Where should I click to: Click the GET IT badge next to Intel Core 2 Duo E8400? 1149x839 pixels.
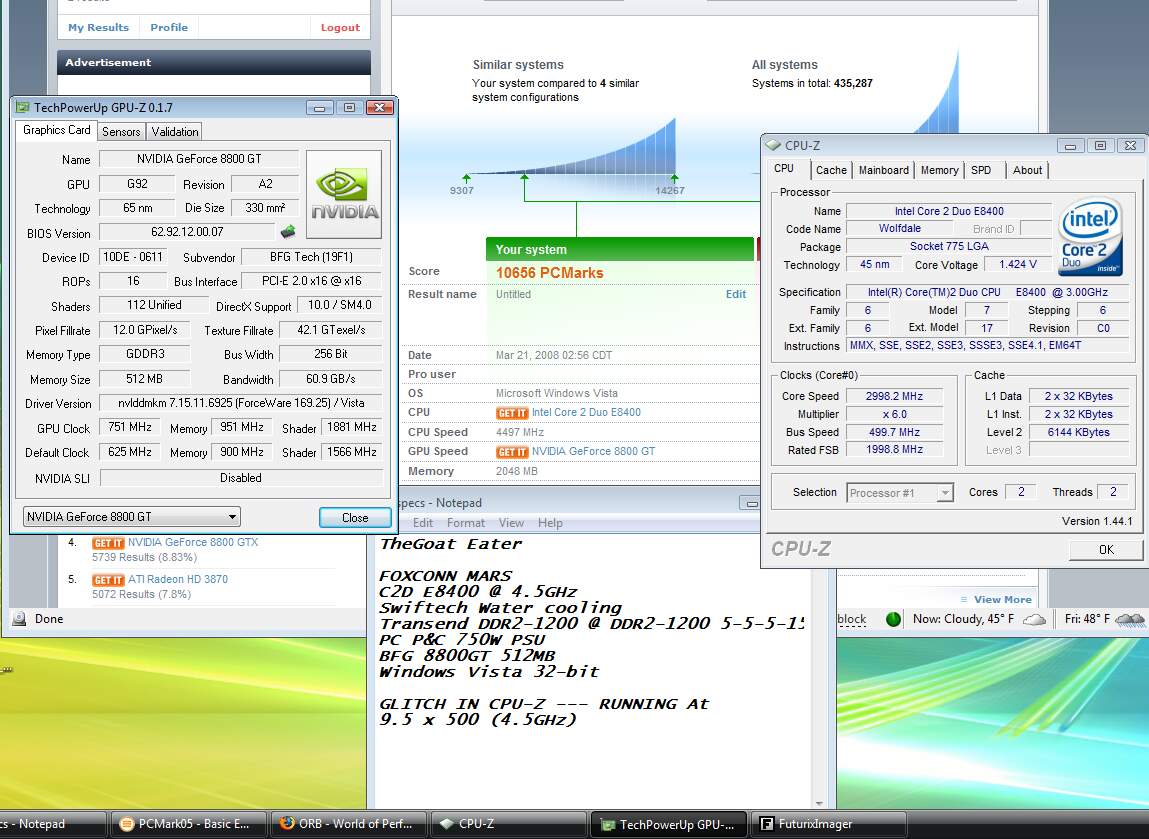tap(511, 413)
